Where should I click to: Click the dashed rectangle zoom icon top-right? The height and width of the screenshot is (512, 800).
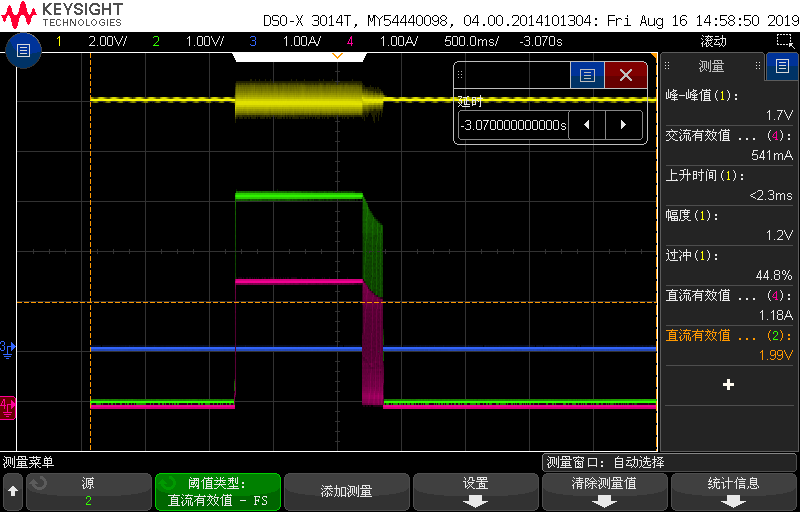click(785, 41)
